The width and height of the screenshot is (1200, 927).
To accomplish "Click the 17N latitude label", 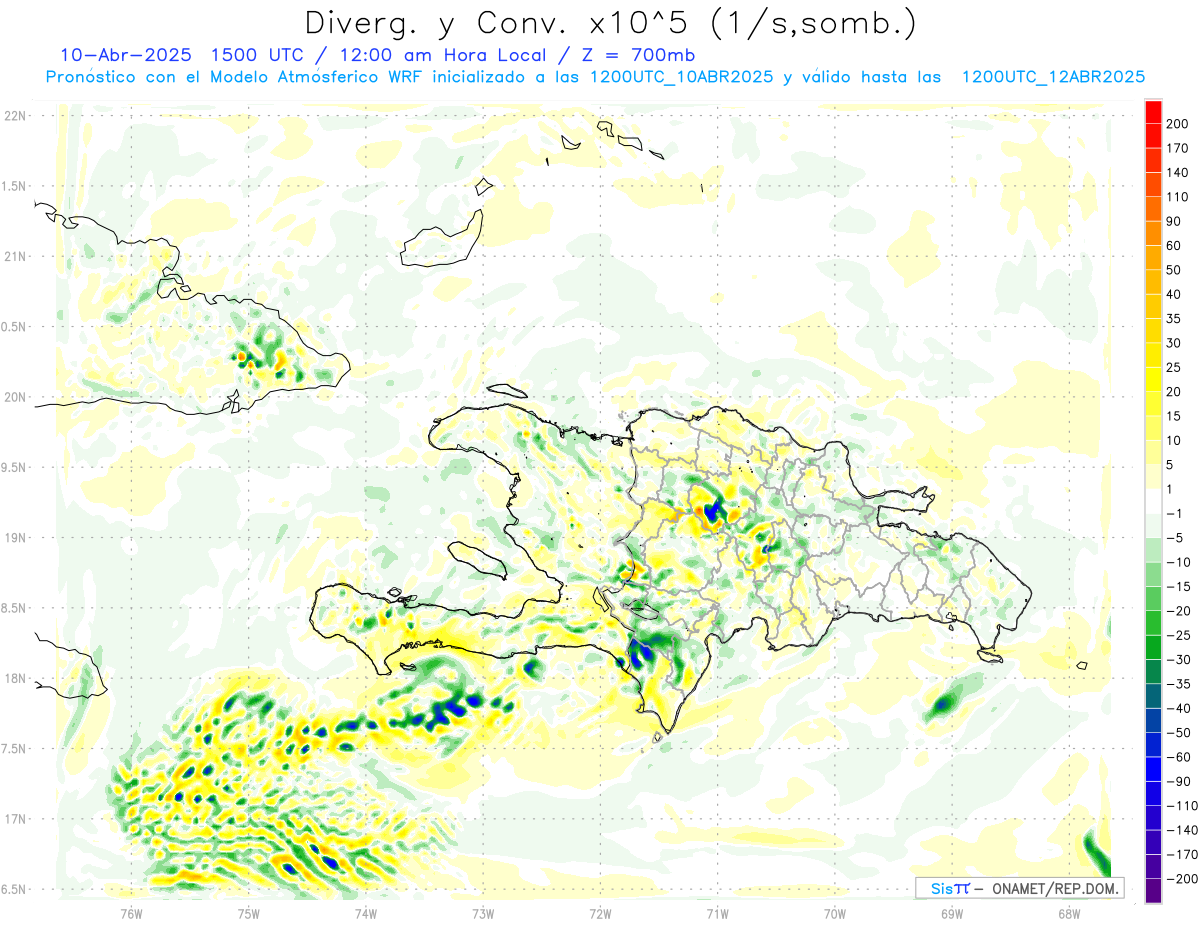I will click(x=14, y=819).
